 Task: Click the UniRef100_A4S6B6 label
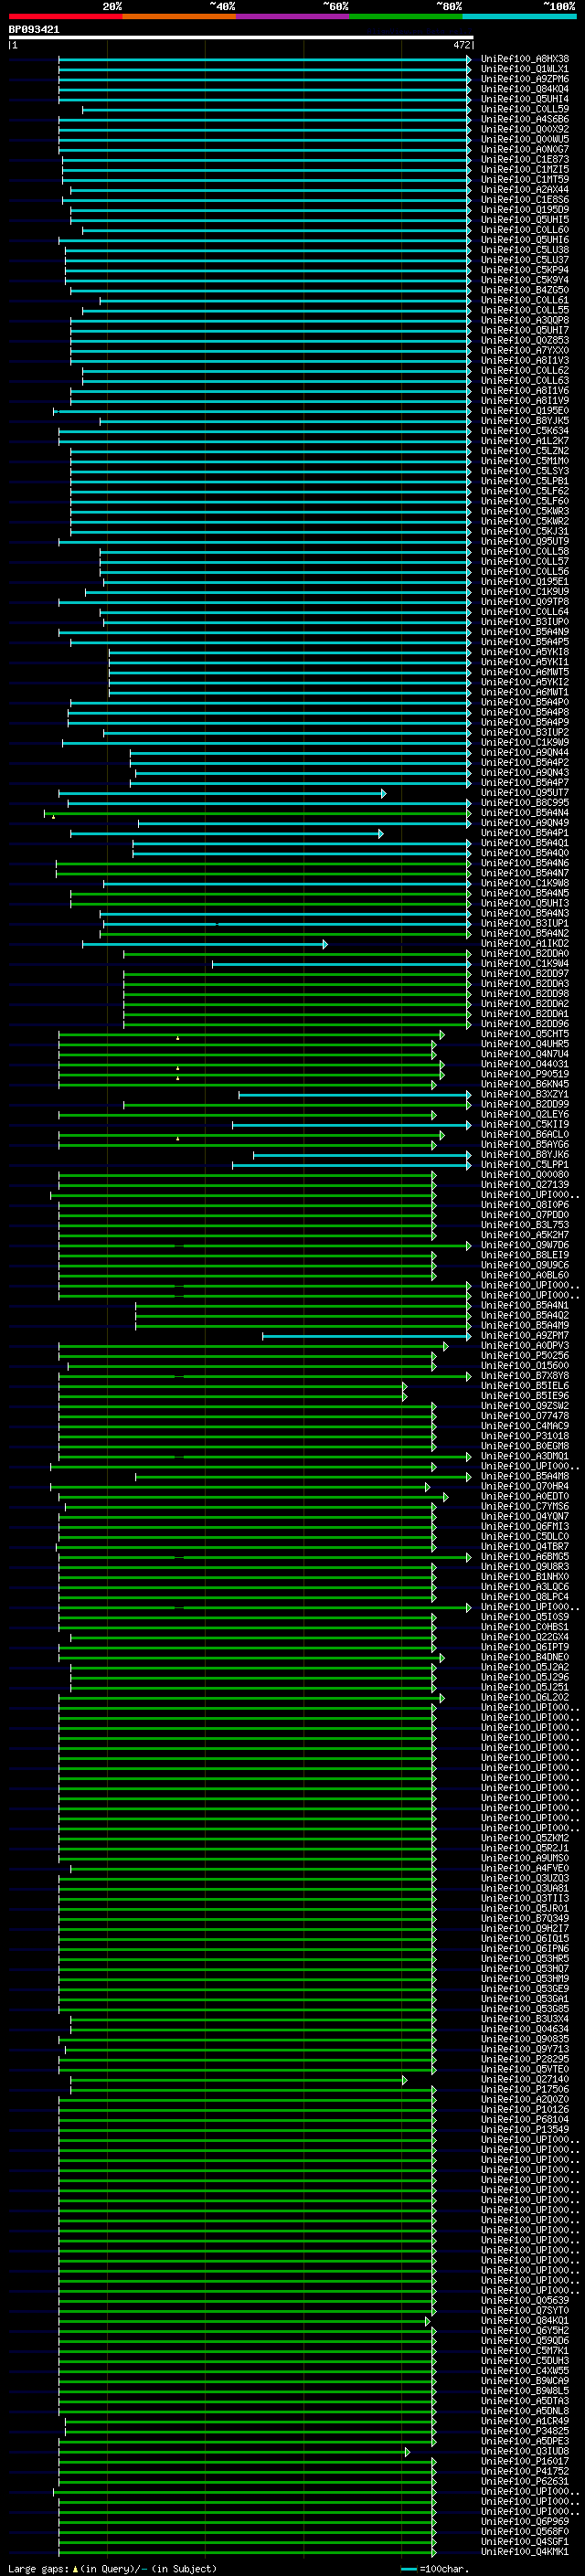[x=525, y=119]
